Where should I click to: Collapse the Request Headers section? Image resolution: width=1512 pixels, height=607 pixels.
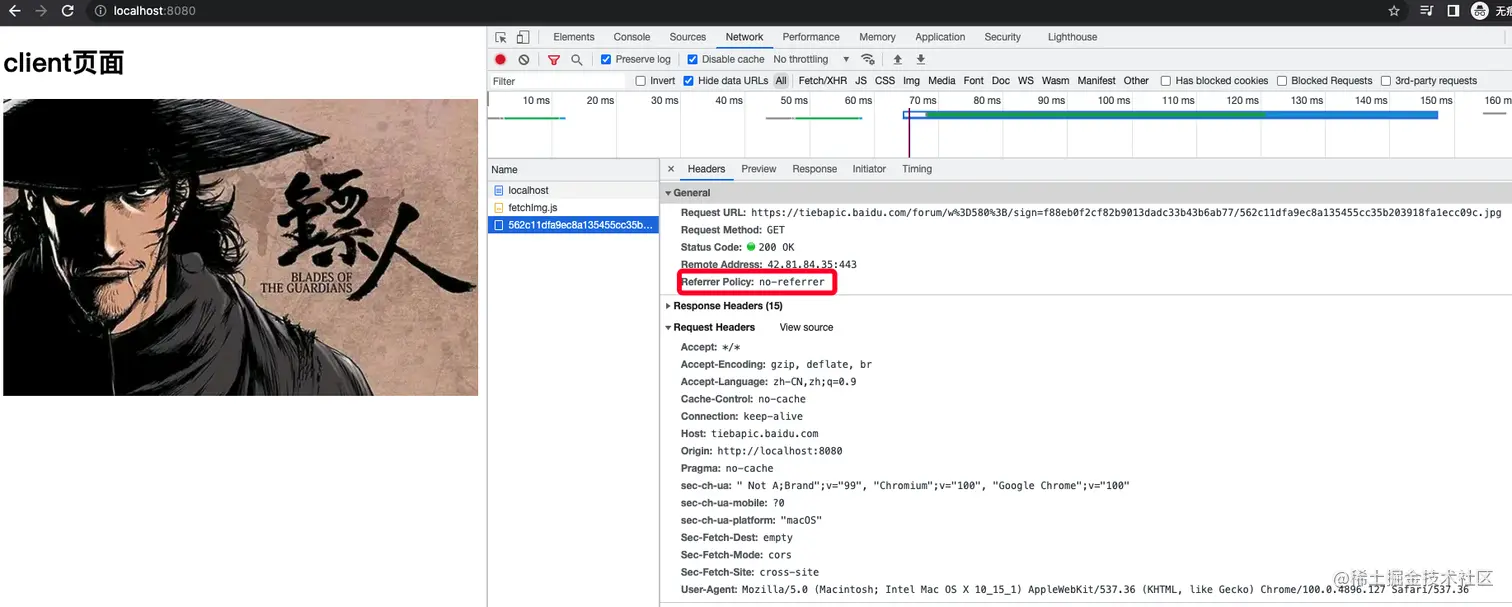click(x=710, y=327)
